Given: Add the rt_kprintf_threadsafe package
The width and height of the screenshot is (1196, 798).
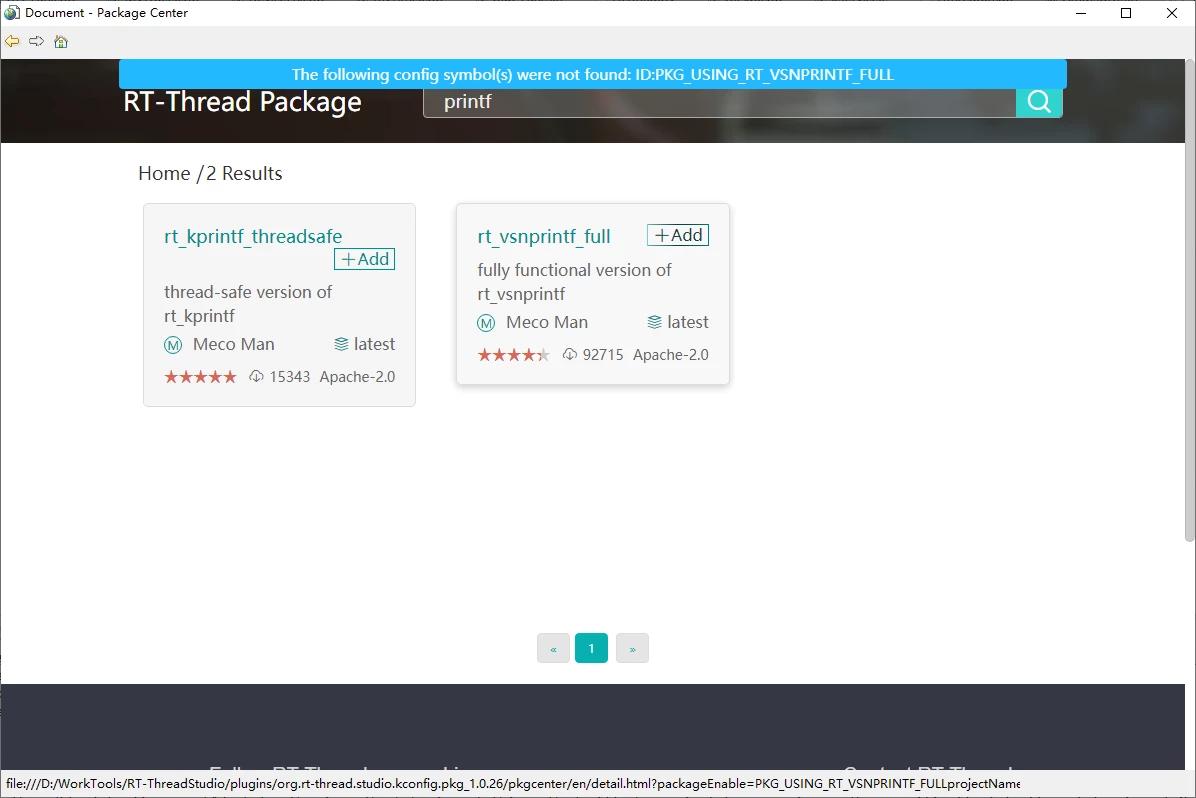Looking at the screenshot, I should point(365,259).
